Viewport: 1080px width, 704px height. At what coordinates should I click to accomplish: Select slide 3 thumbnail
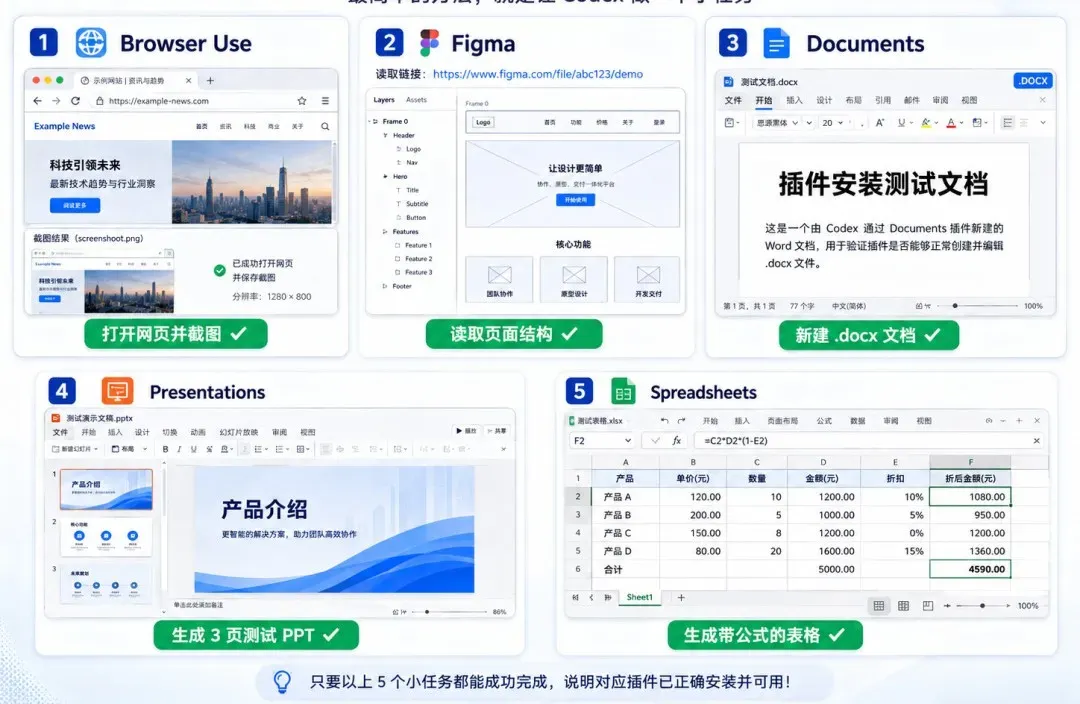[x=106, y=584]
